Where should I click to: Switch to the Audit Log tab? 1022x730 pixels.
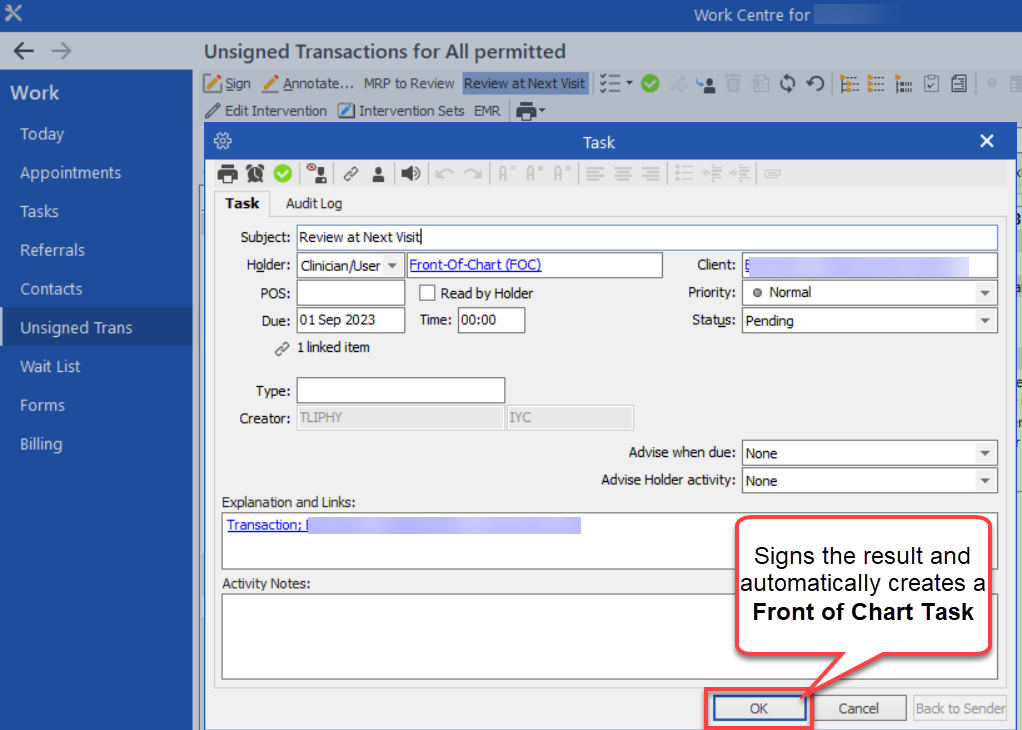314,203
